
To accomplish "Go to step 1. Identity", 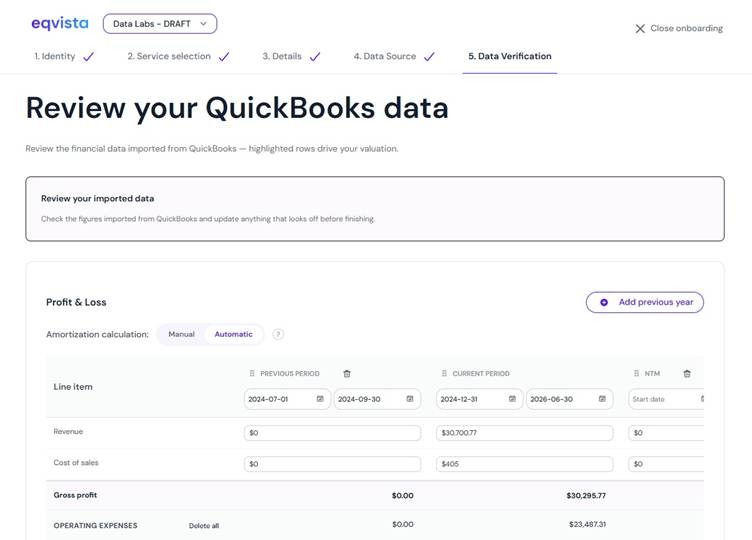I will pos(55,56).
